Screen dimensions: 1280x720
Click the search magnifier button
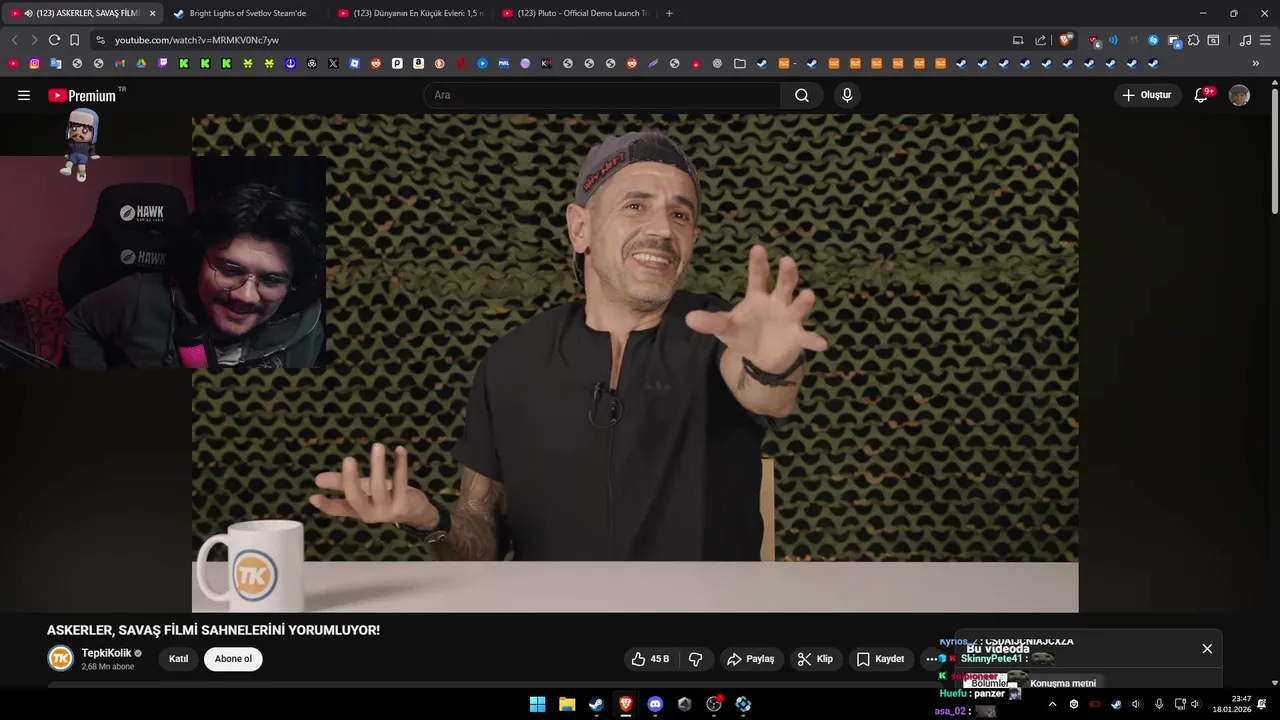(x=802, y=95)
